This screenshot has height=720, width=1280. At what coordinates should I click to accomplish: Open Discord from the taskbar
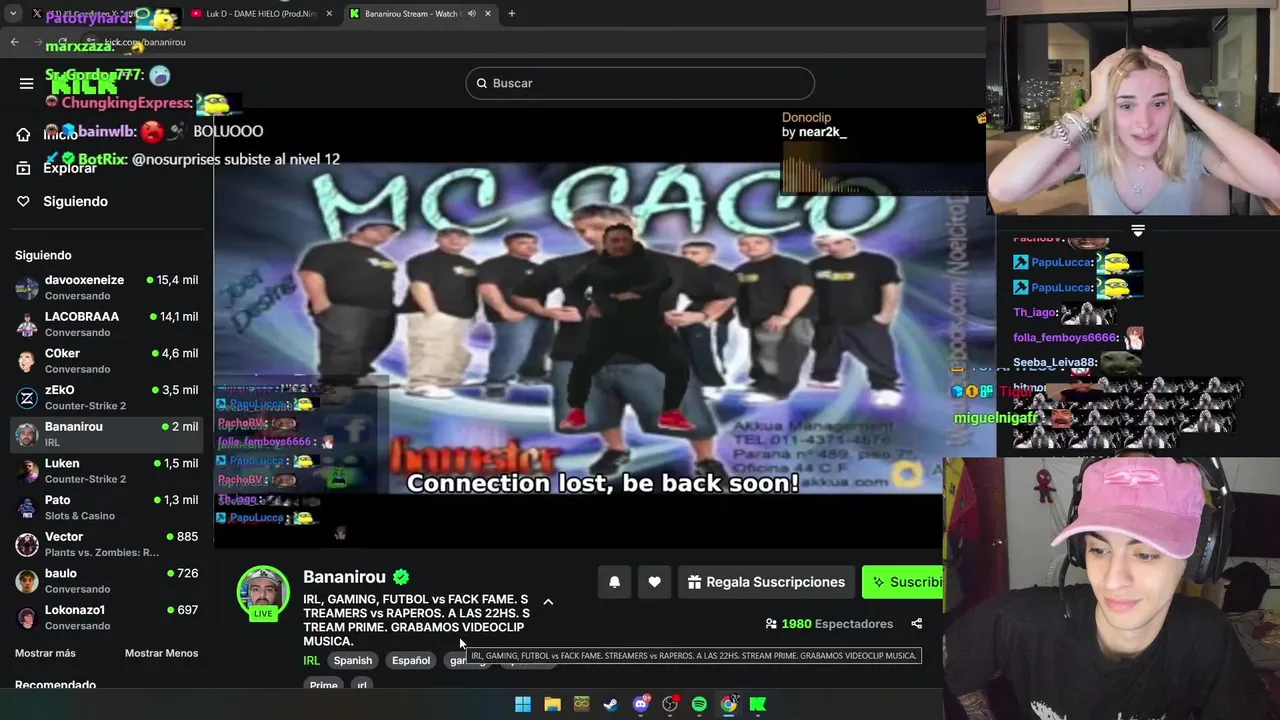[641, 704]
